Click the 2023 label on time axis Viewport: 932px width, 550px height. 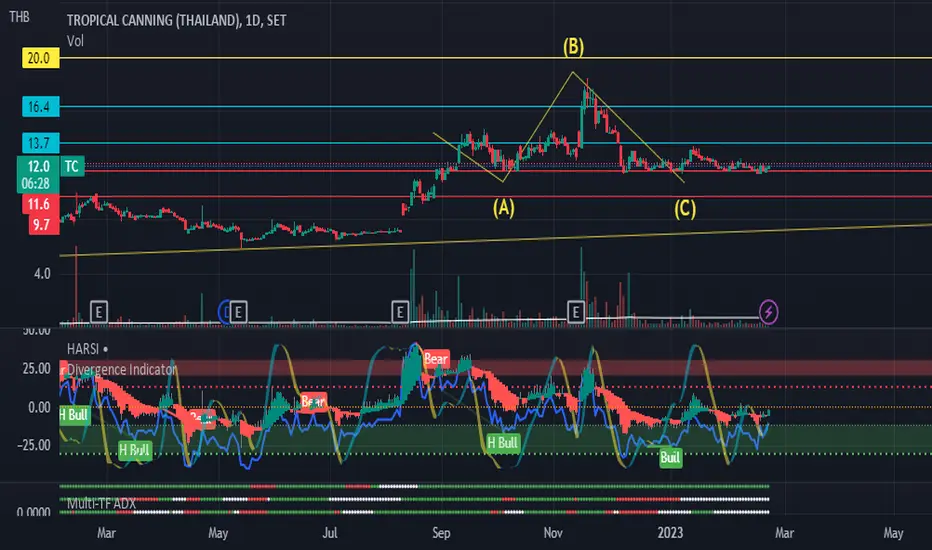[x=670, y=533]
